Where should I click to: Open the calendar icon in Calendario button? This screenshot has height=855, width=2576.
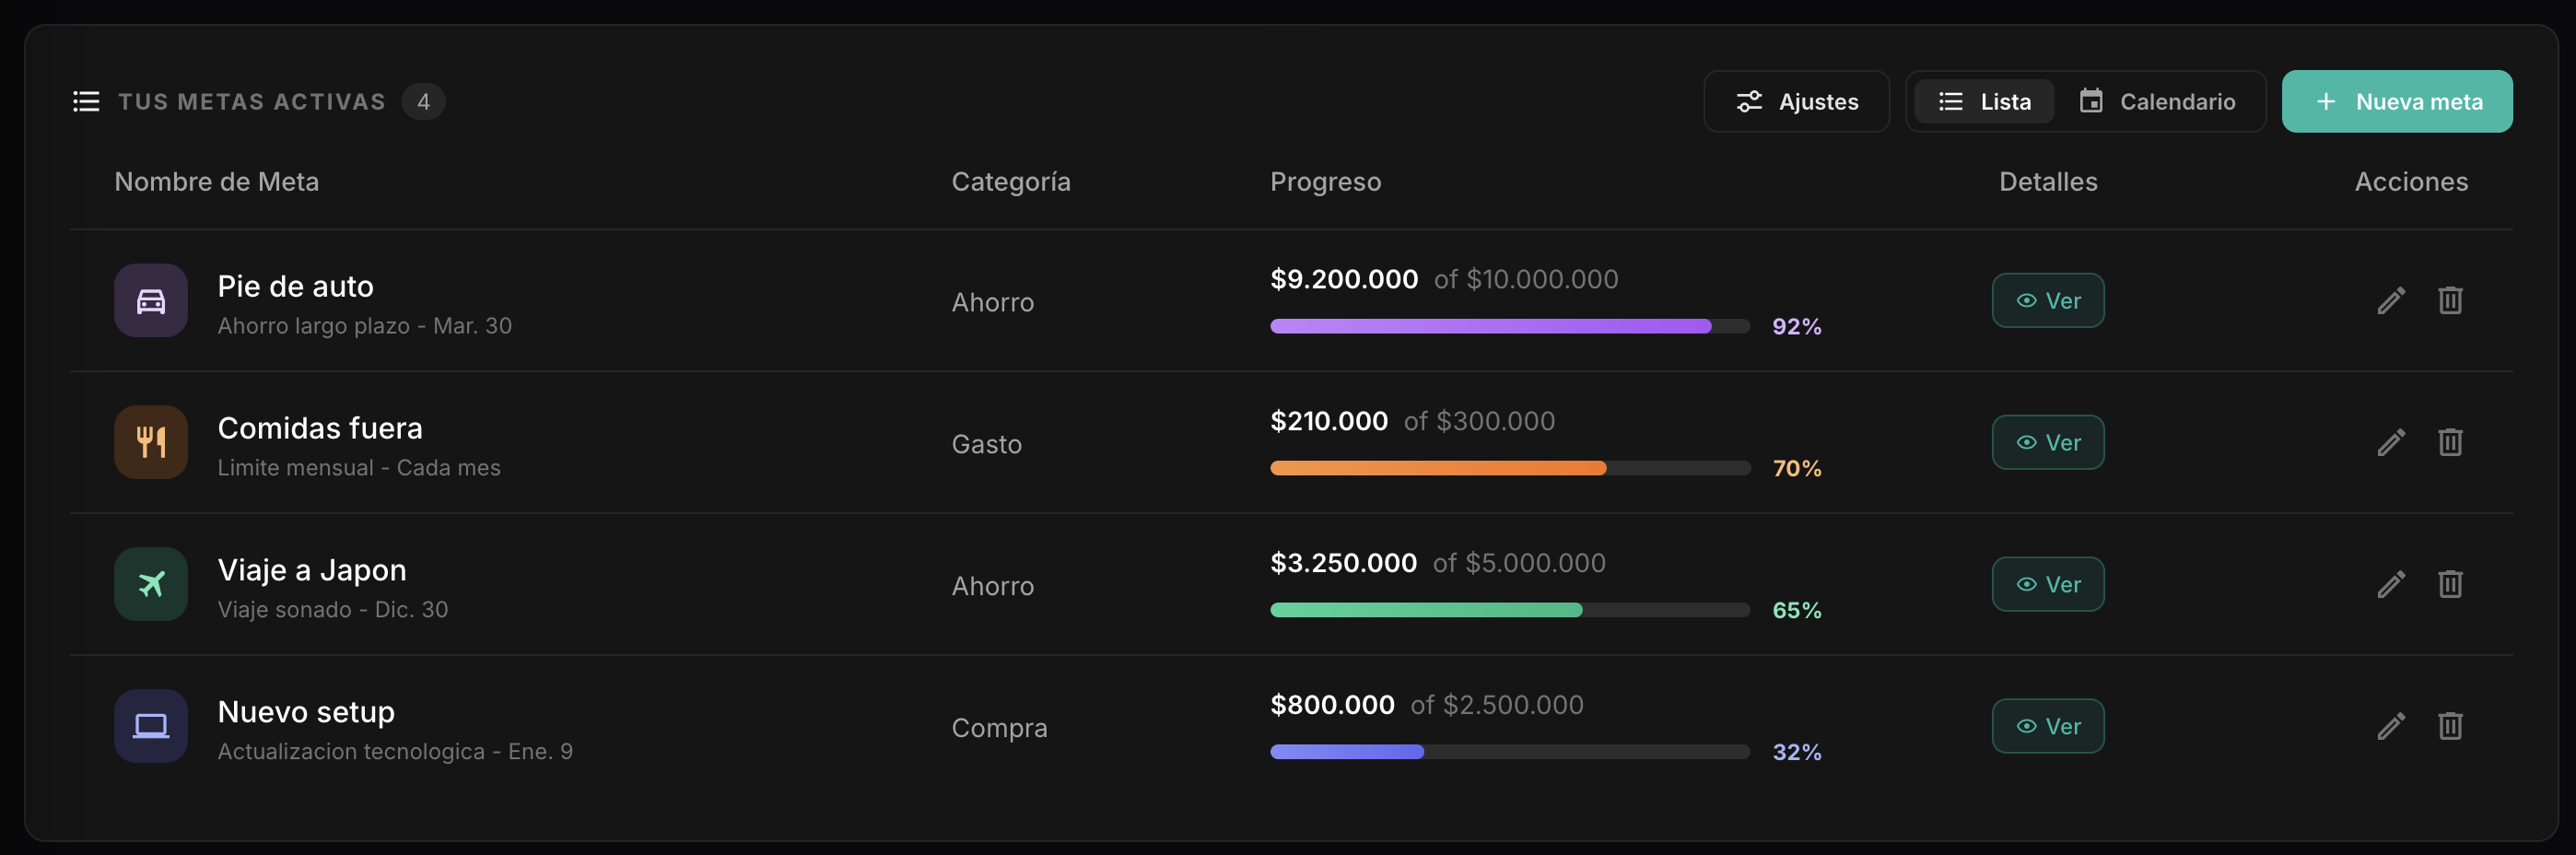pos(2092,100)
